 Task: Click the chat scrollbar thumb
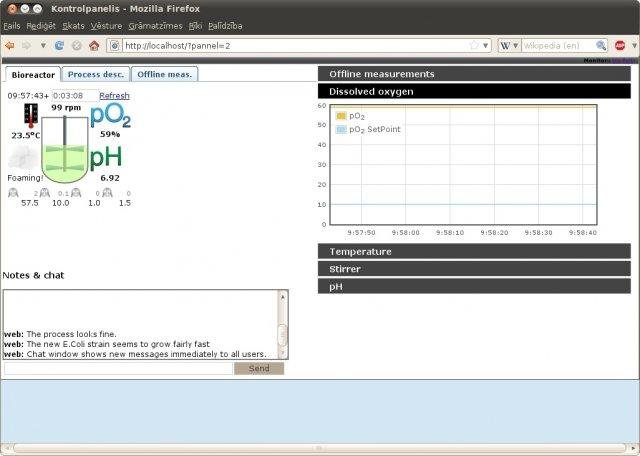(282, 335)
